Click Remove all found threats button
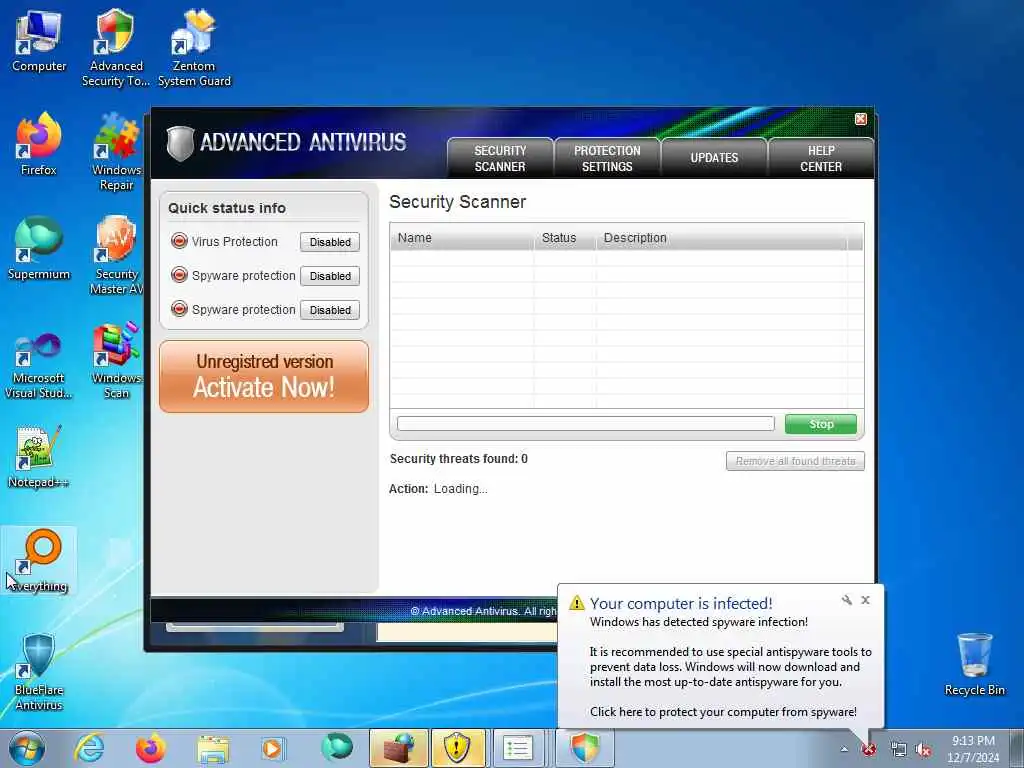Image resolution: width=1024 pixels, height=768 pixels. (x=795, y=461)
